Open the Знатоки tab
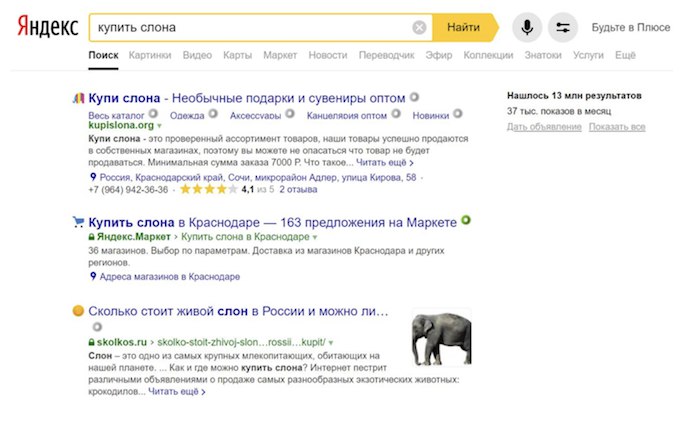 [x=543, y=55]
